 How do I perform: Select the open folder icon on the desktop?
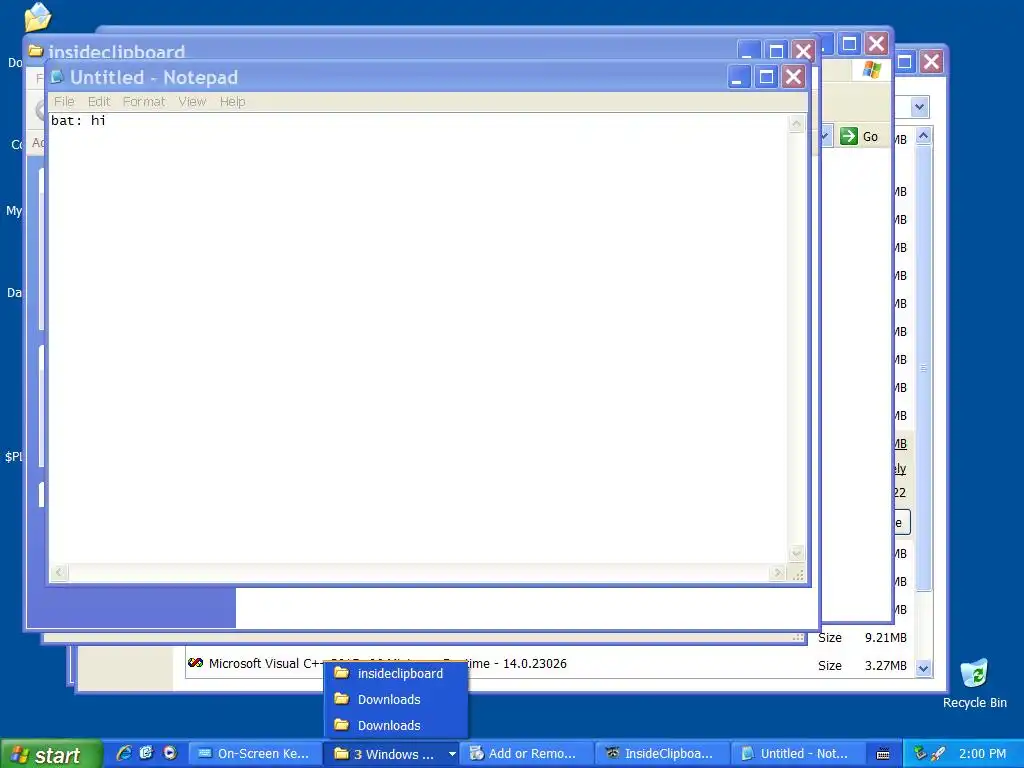click(37, 17)
